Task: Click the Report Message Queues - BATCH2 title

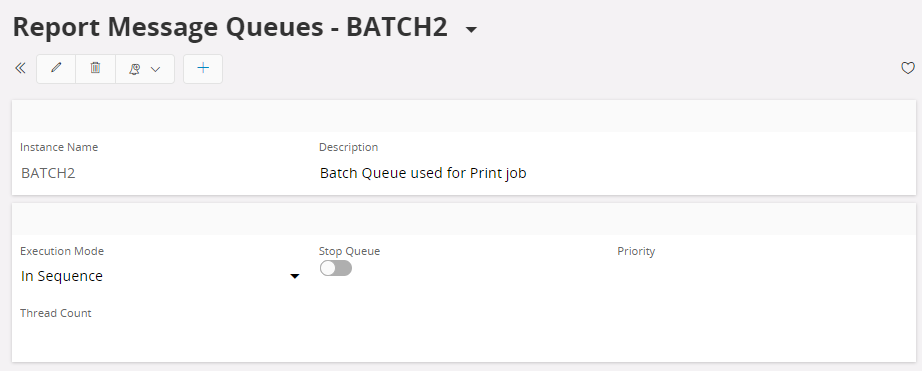Action: click(x=230, y=27)
